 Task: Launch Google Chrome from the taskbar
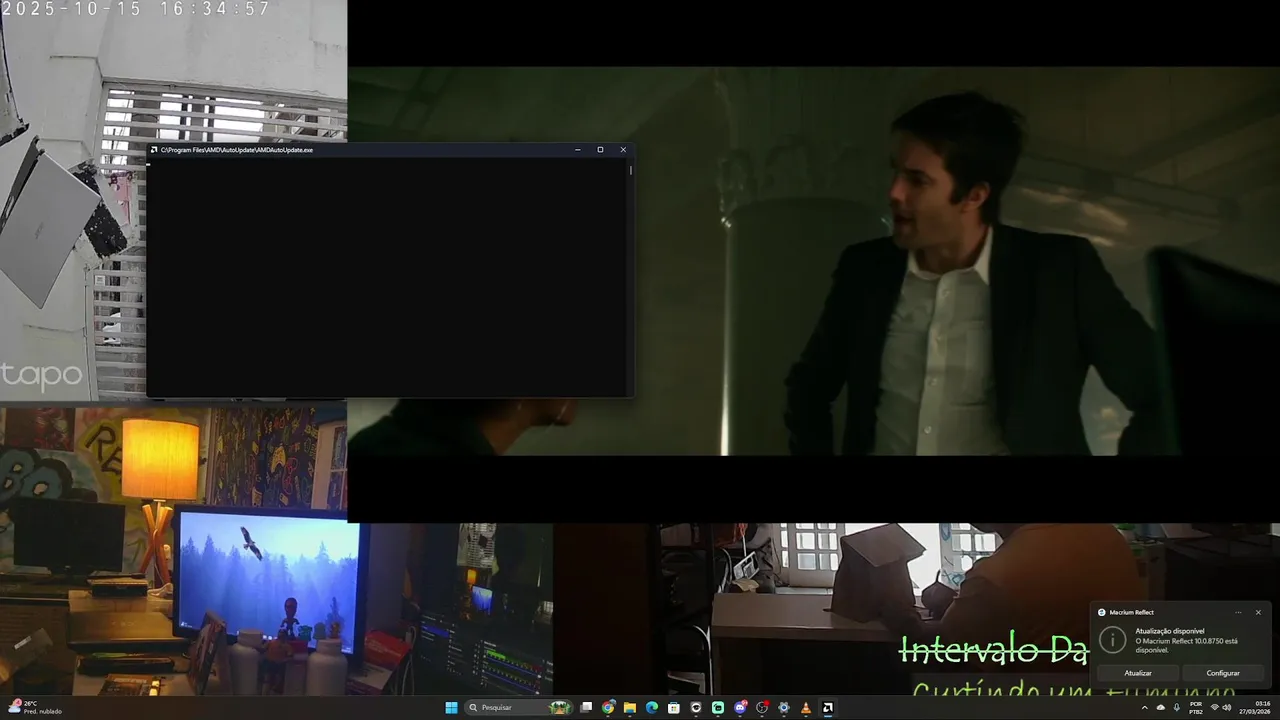tap(608, 708)
